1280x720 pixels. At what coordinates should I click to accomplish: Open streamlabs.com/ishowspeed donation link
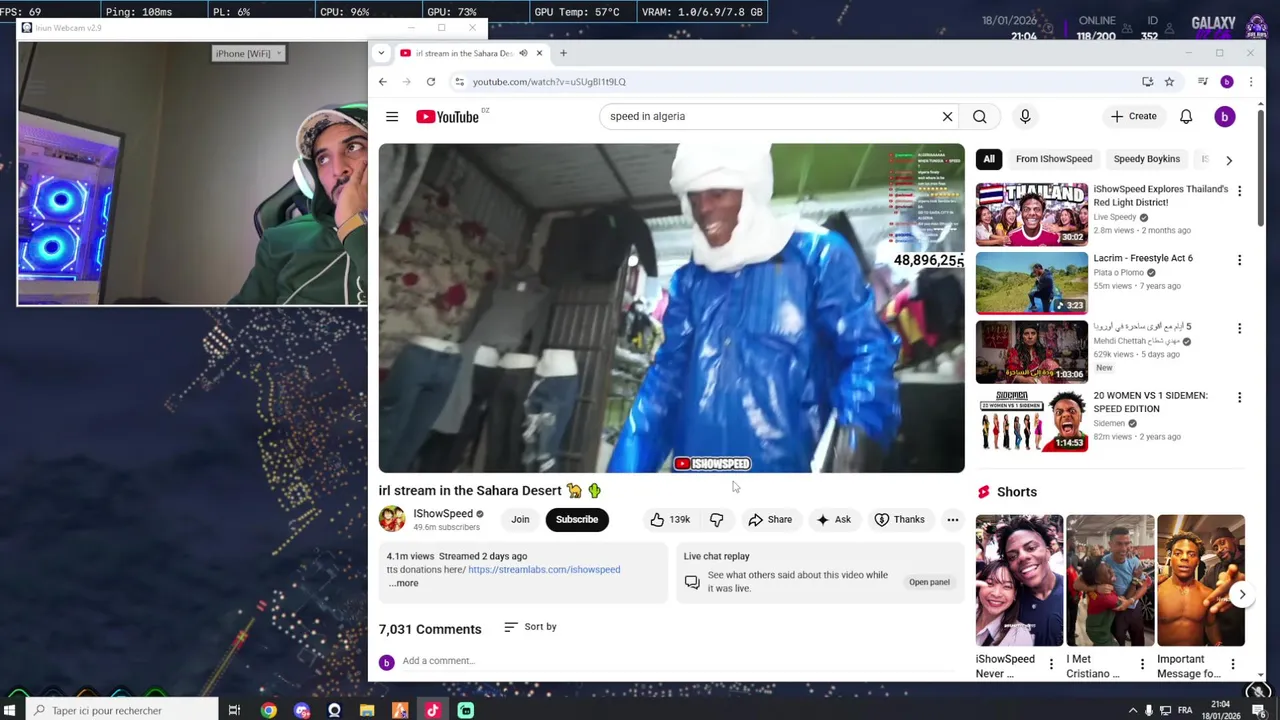544,570
